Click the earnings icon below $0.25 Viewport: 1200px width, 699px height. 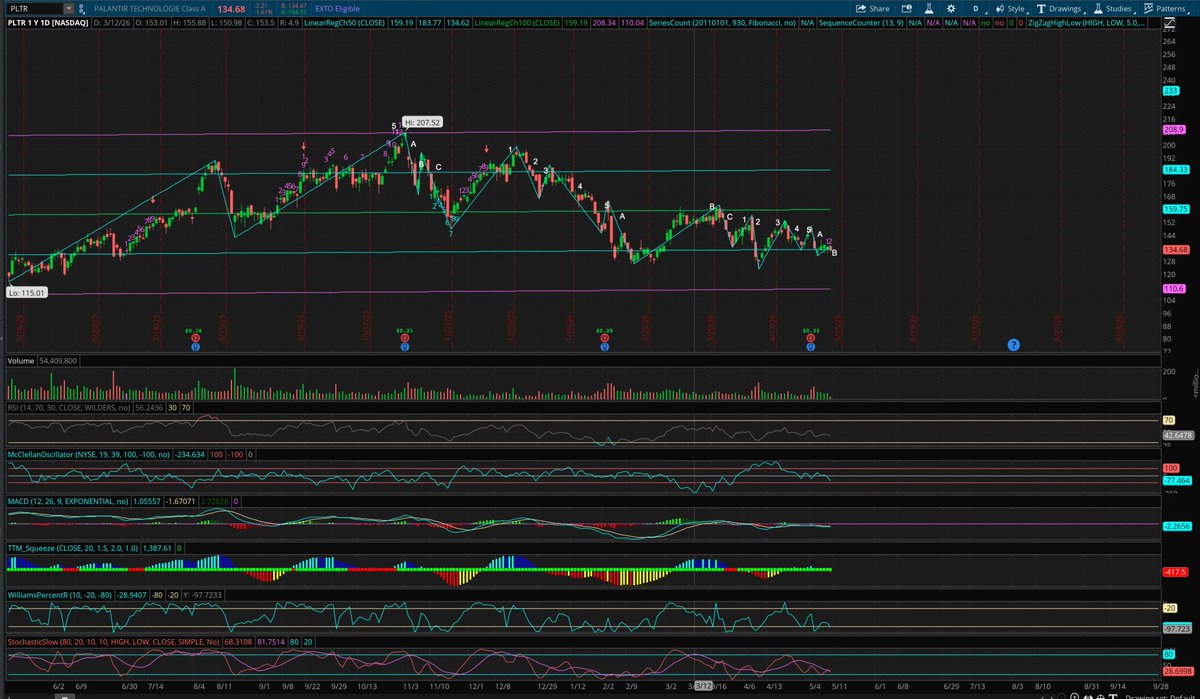point(604,339)
